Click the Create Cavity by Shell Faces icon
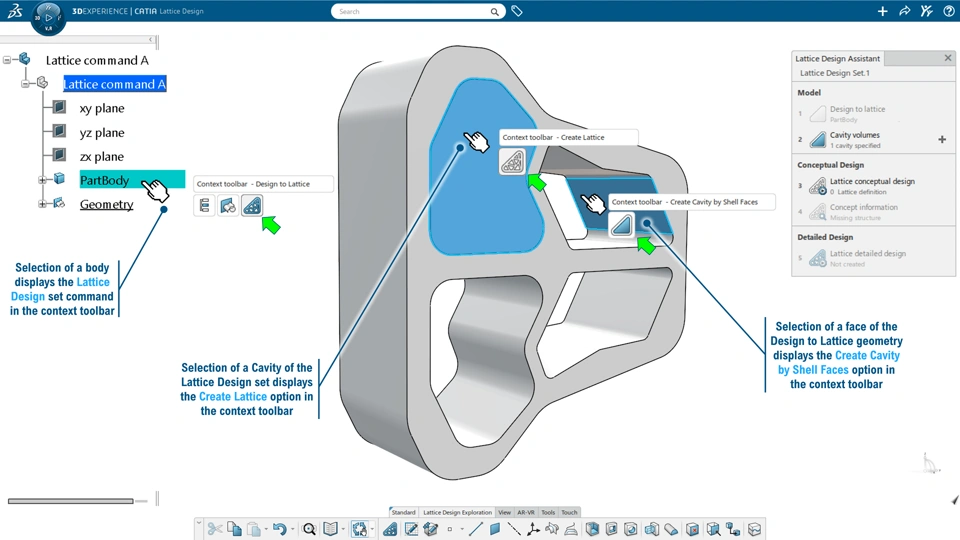Screen dimensions: 960x540 (x=621, y=225)
